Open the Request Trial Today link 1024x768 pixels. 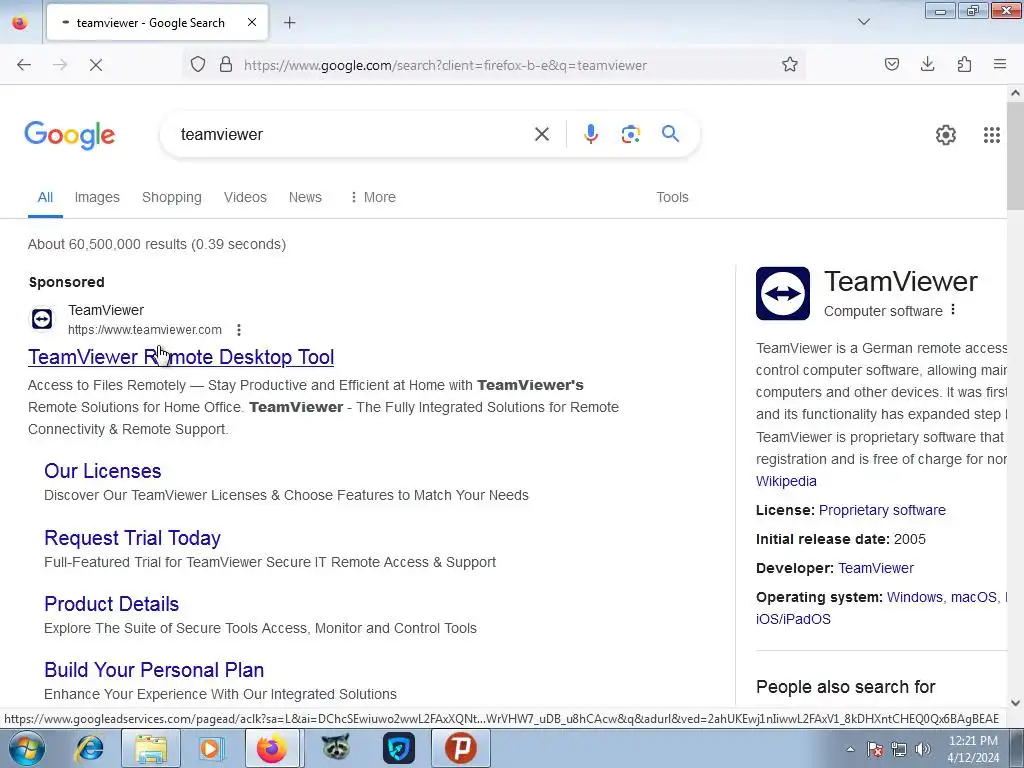(133, 538)
